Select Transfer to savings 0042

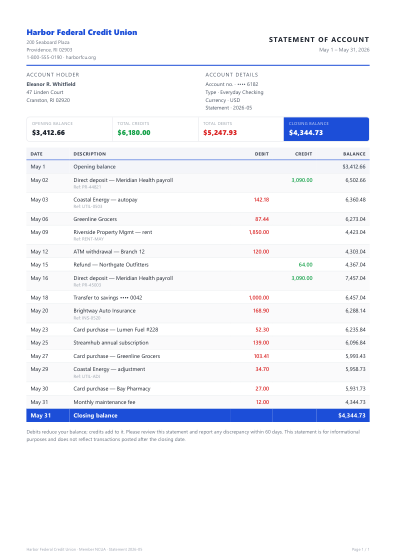(108, 298)
